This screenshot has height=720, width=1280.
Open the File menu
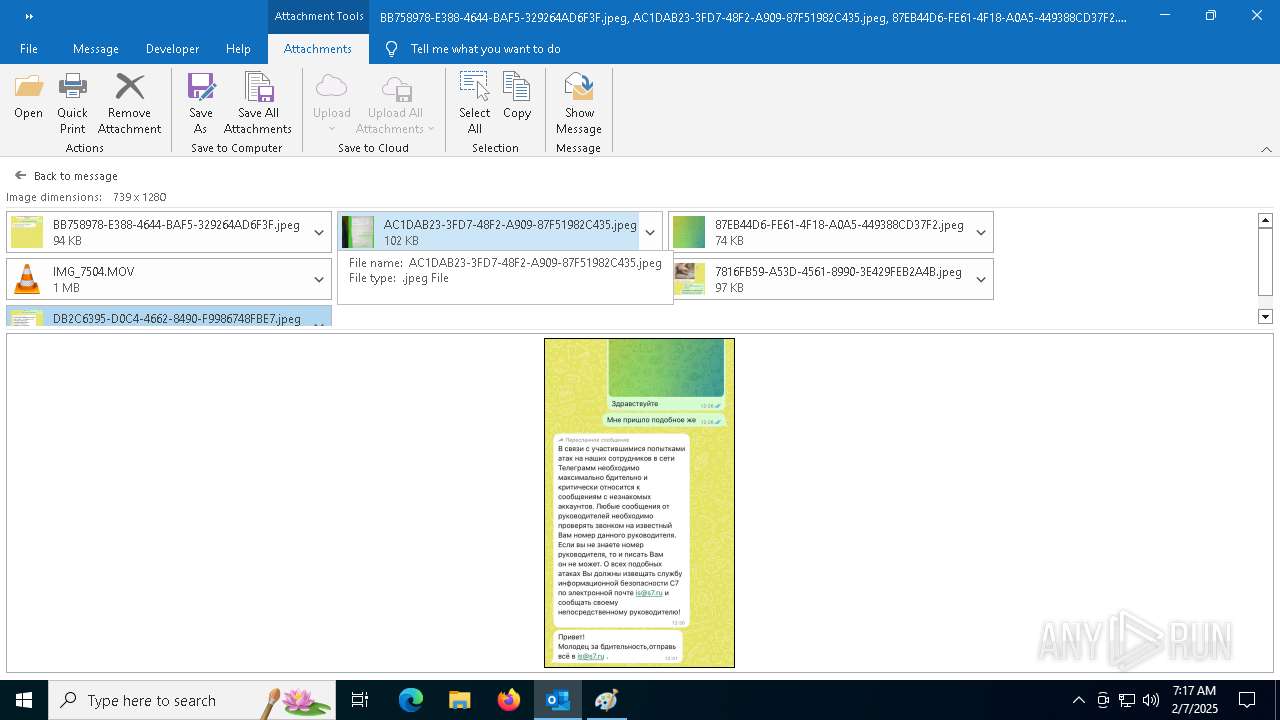[29, 49]
